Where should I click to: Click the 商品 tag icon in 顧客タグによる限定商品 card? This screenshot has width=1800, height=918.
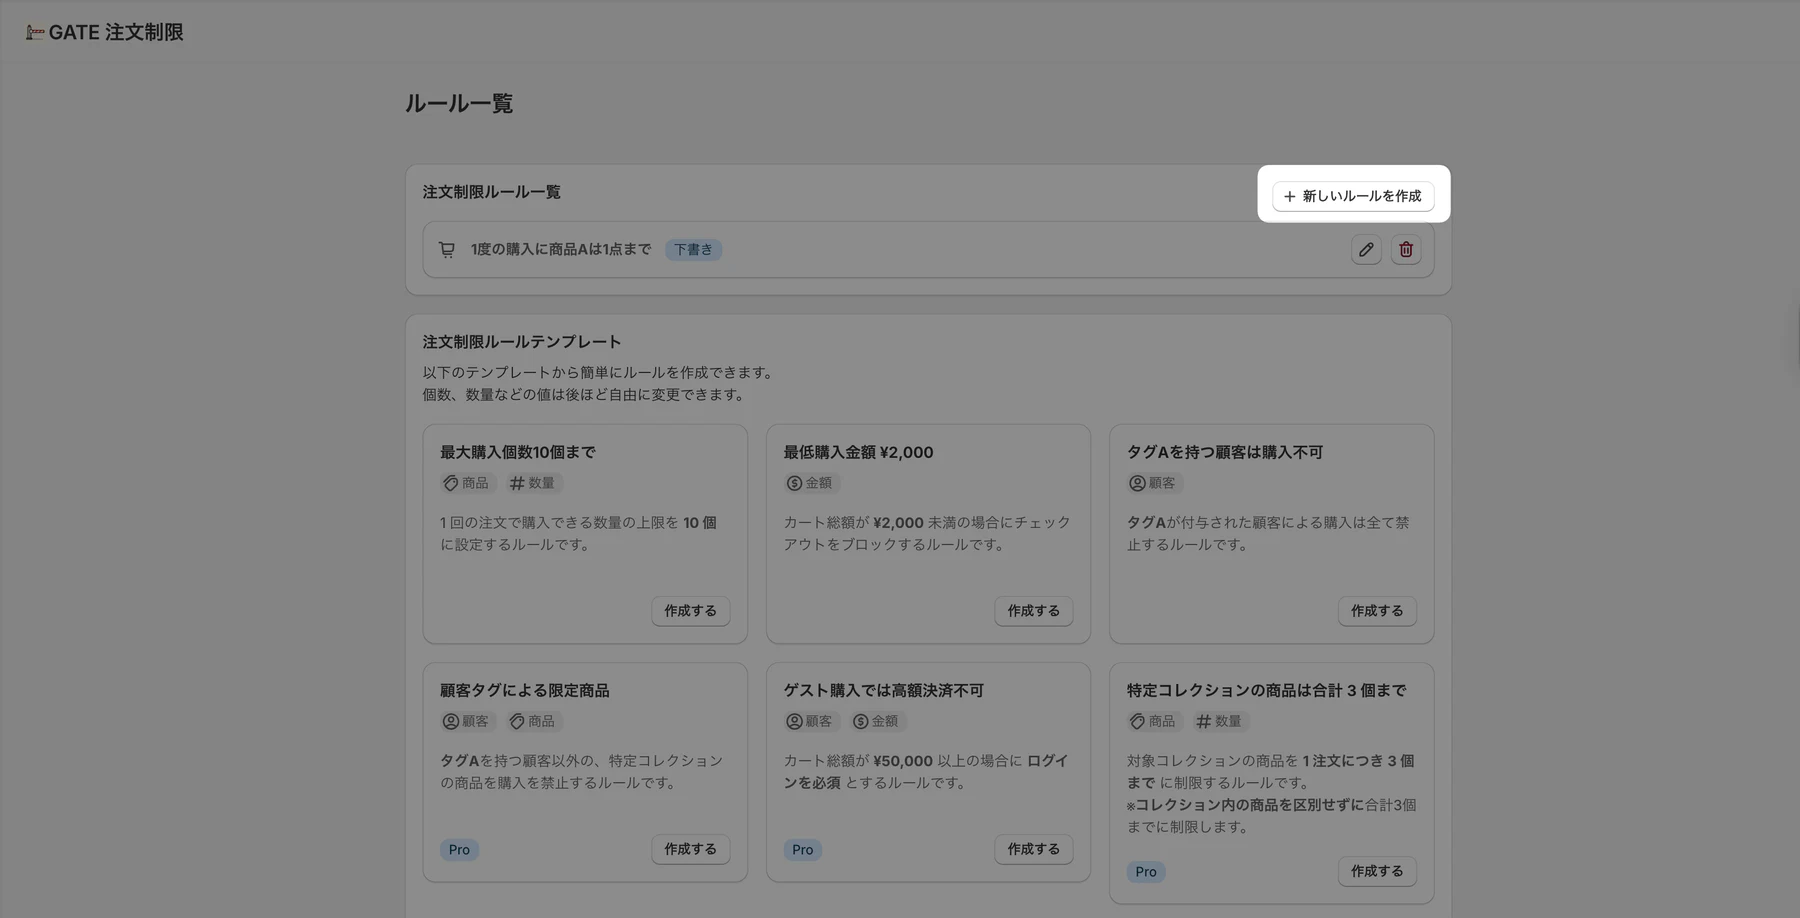click(x=517, y=721)
